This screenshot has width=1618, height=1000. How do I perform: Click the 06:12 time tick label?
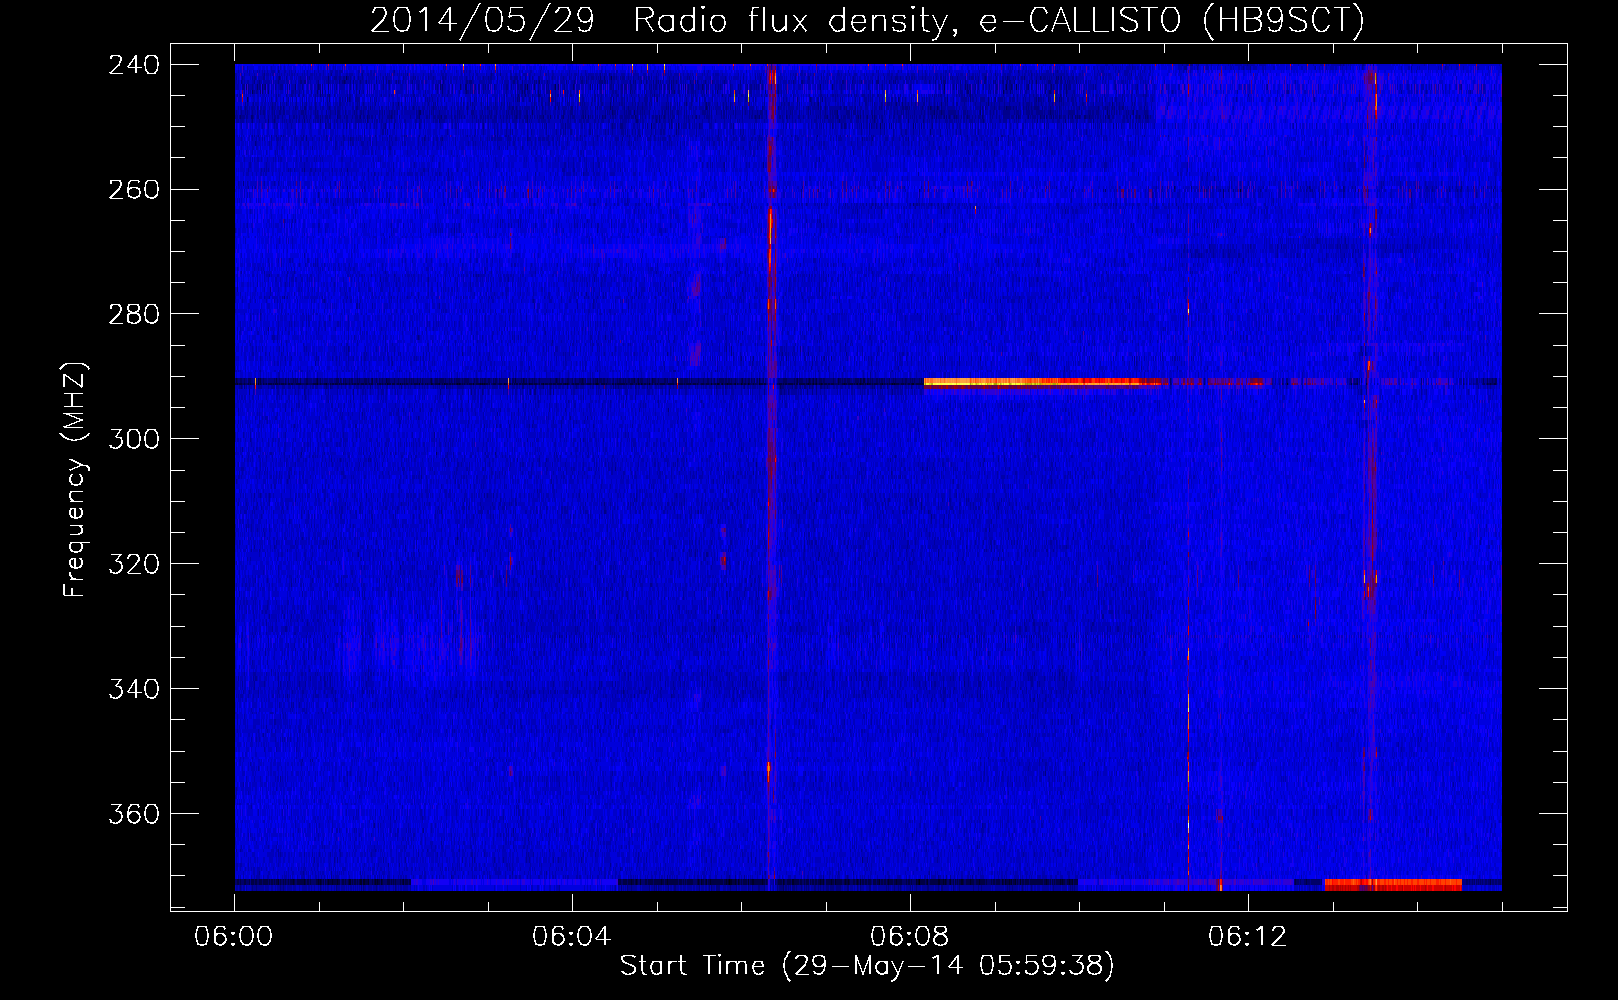[1248, 937]
